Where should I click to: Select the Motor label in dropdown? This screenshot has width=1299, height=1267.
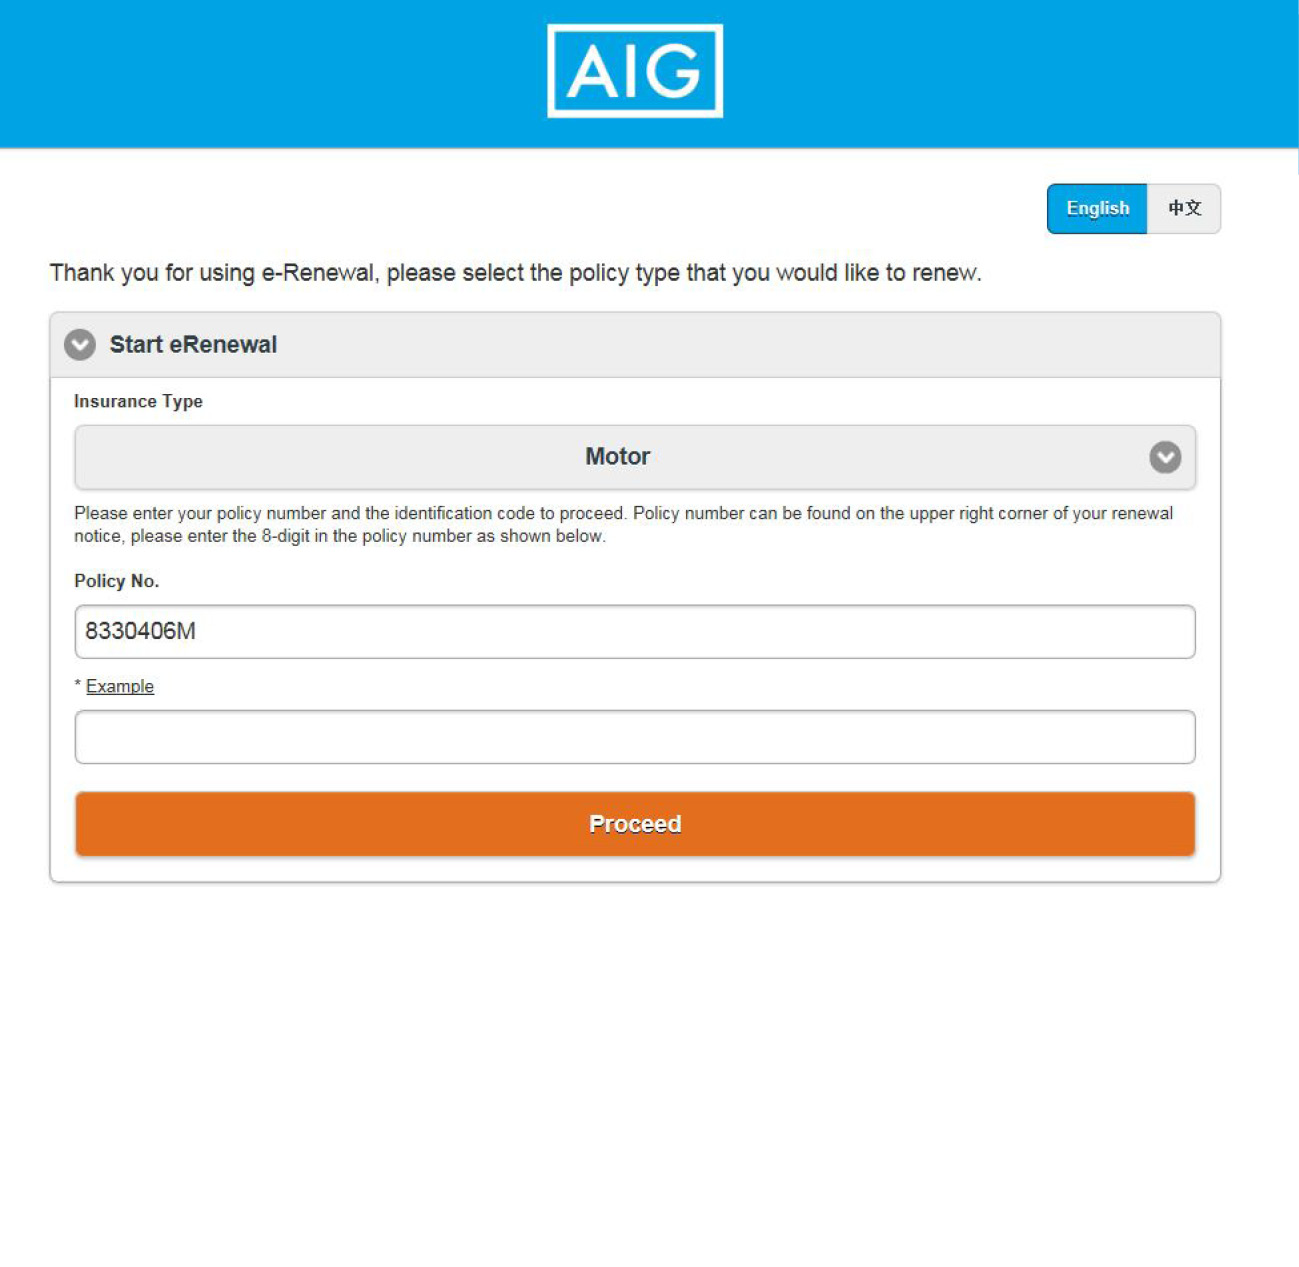pos(617,457)
